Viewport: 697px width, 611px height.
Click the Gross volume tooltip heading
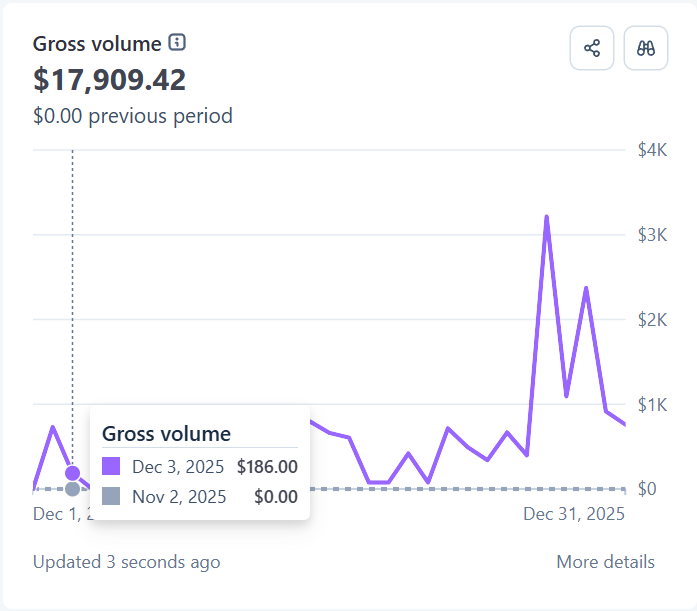click(166, 434)
